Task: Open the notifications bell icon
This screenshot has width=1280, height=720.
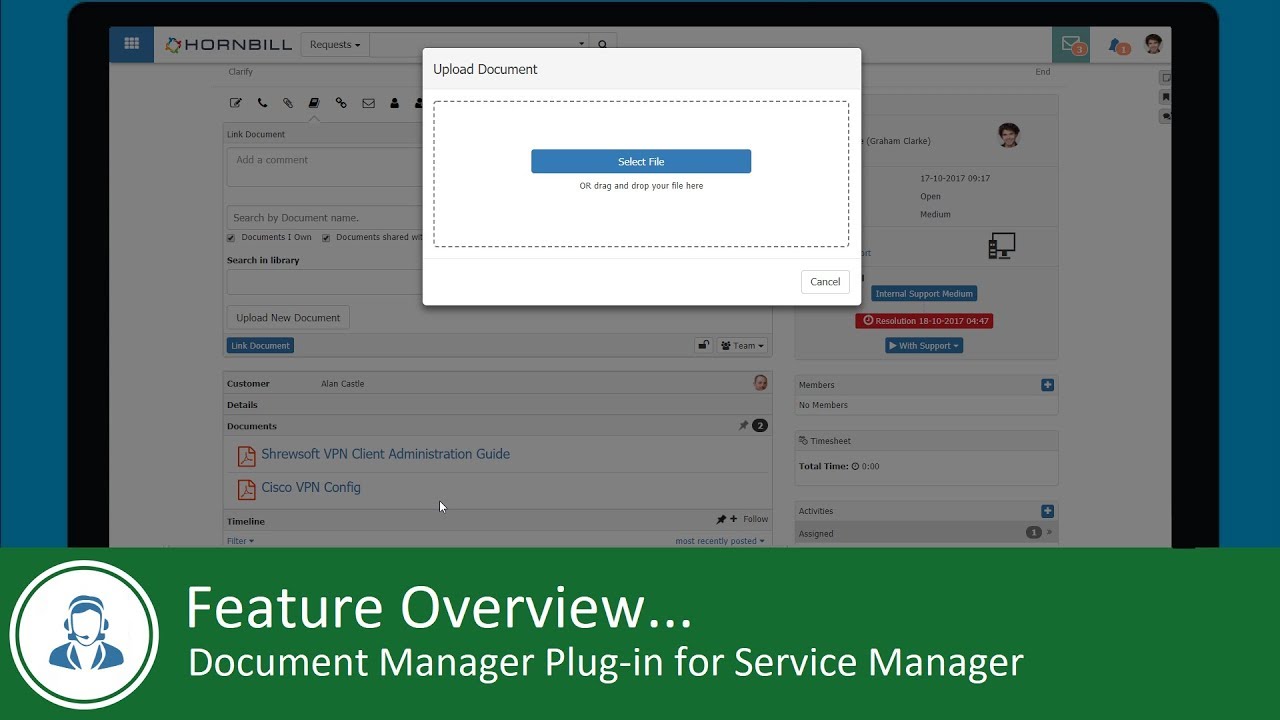Action: (x=1117, y=45)
